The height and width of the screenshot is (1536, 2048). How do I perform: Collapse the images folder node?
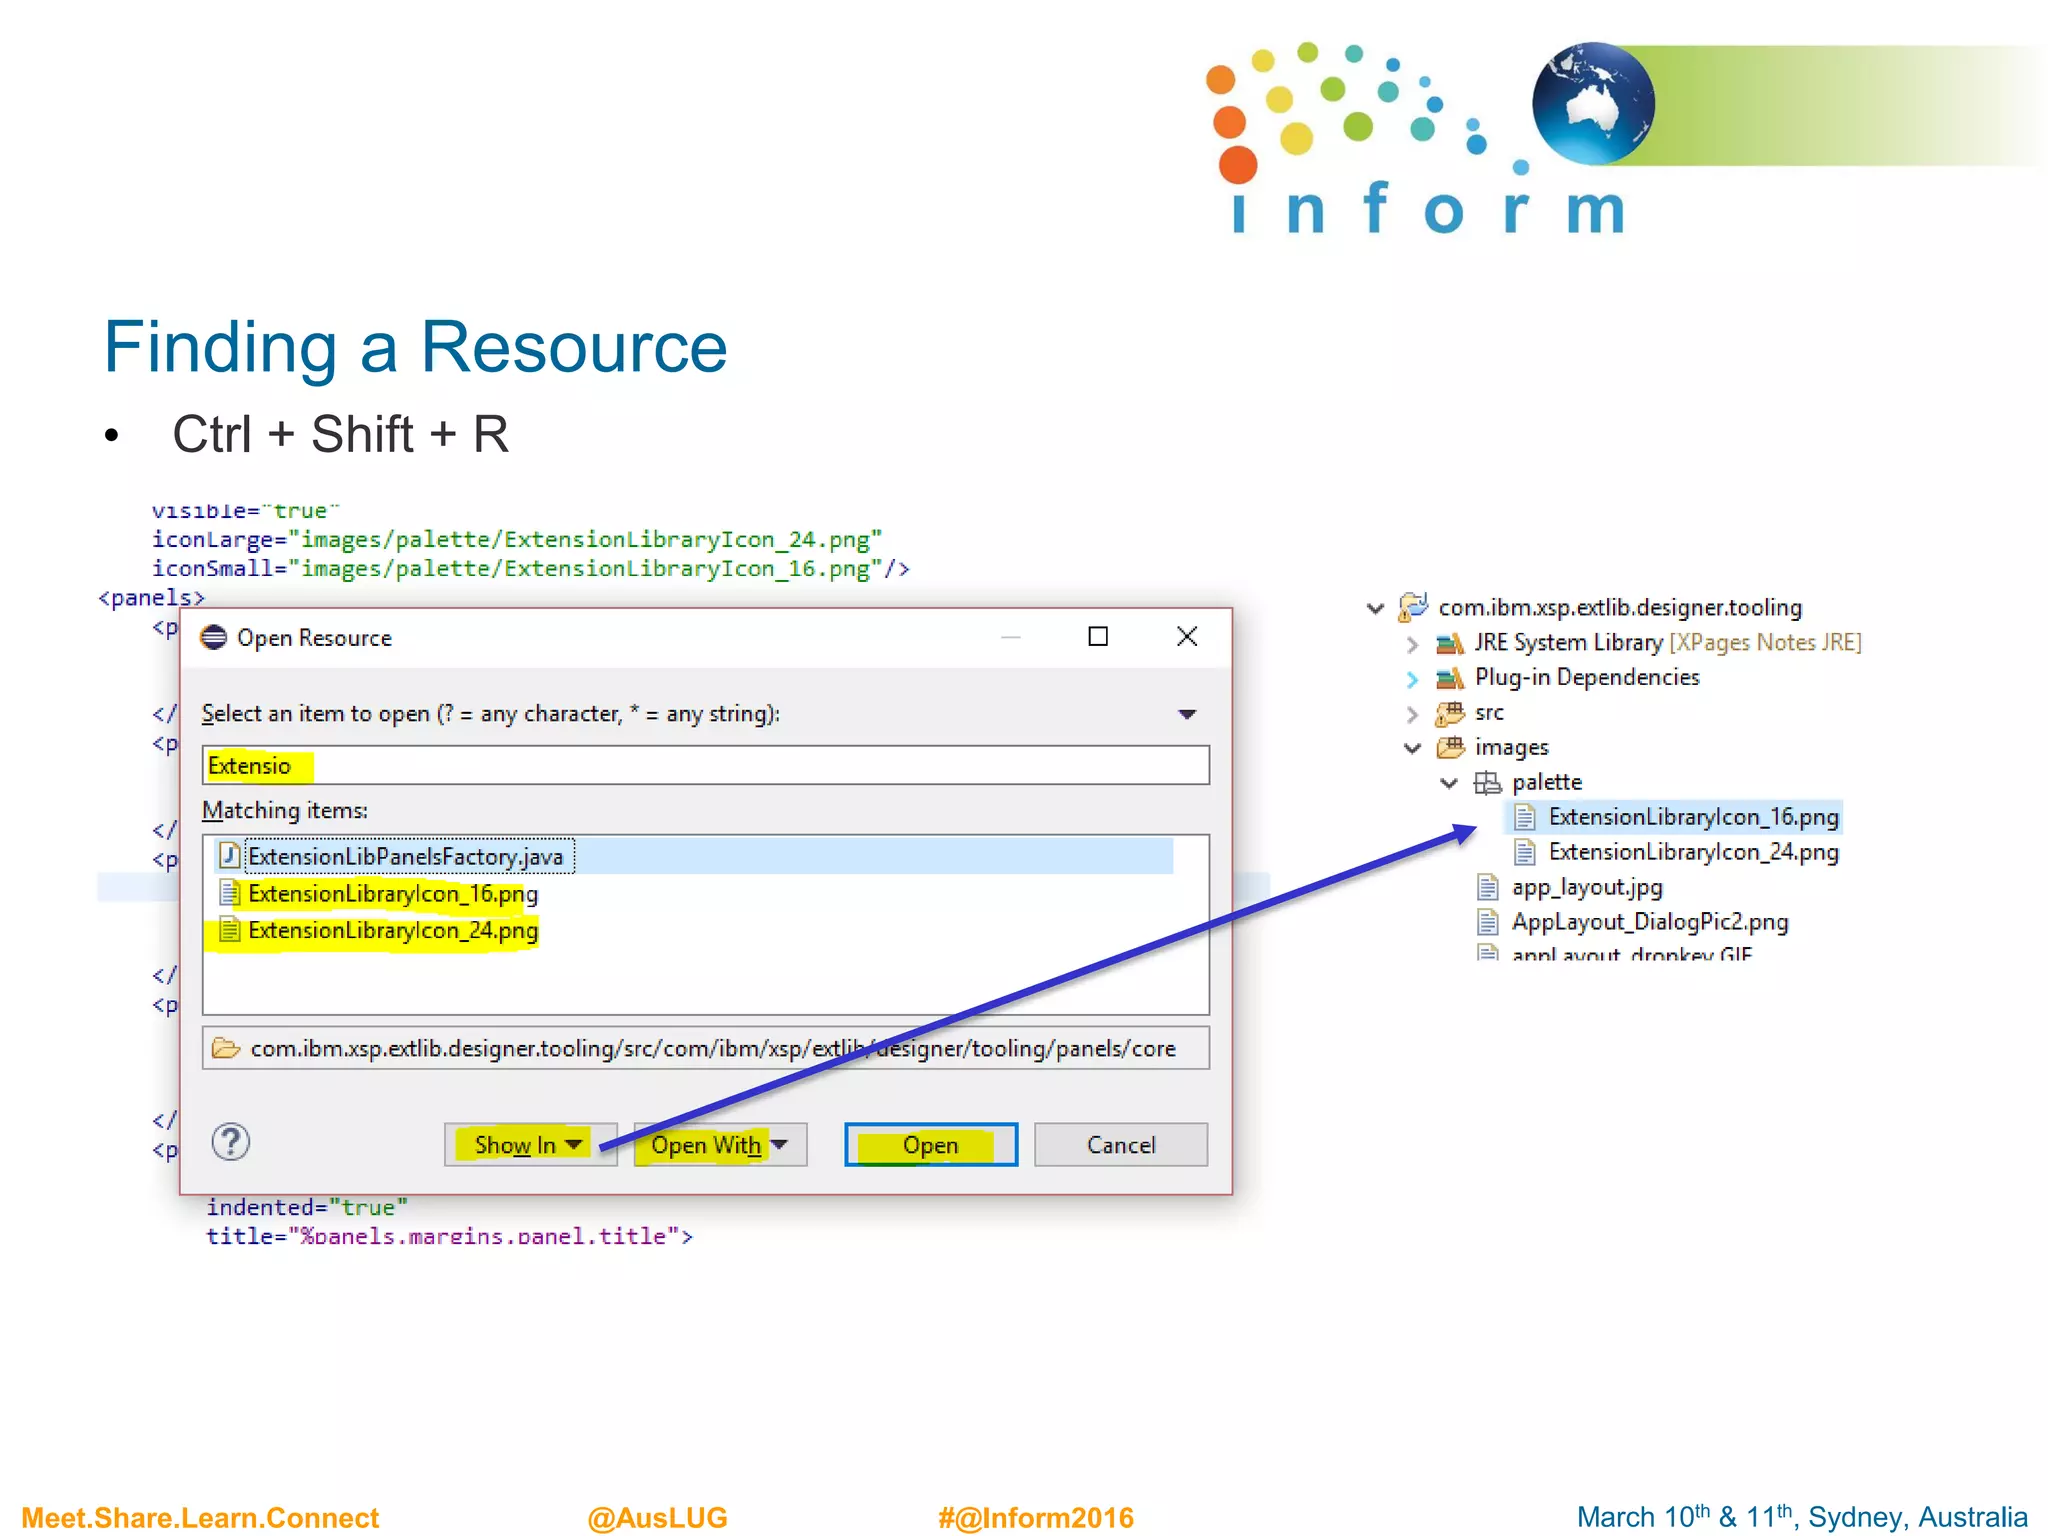(x=1412, y=748)
